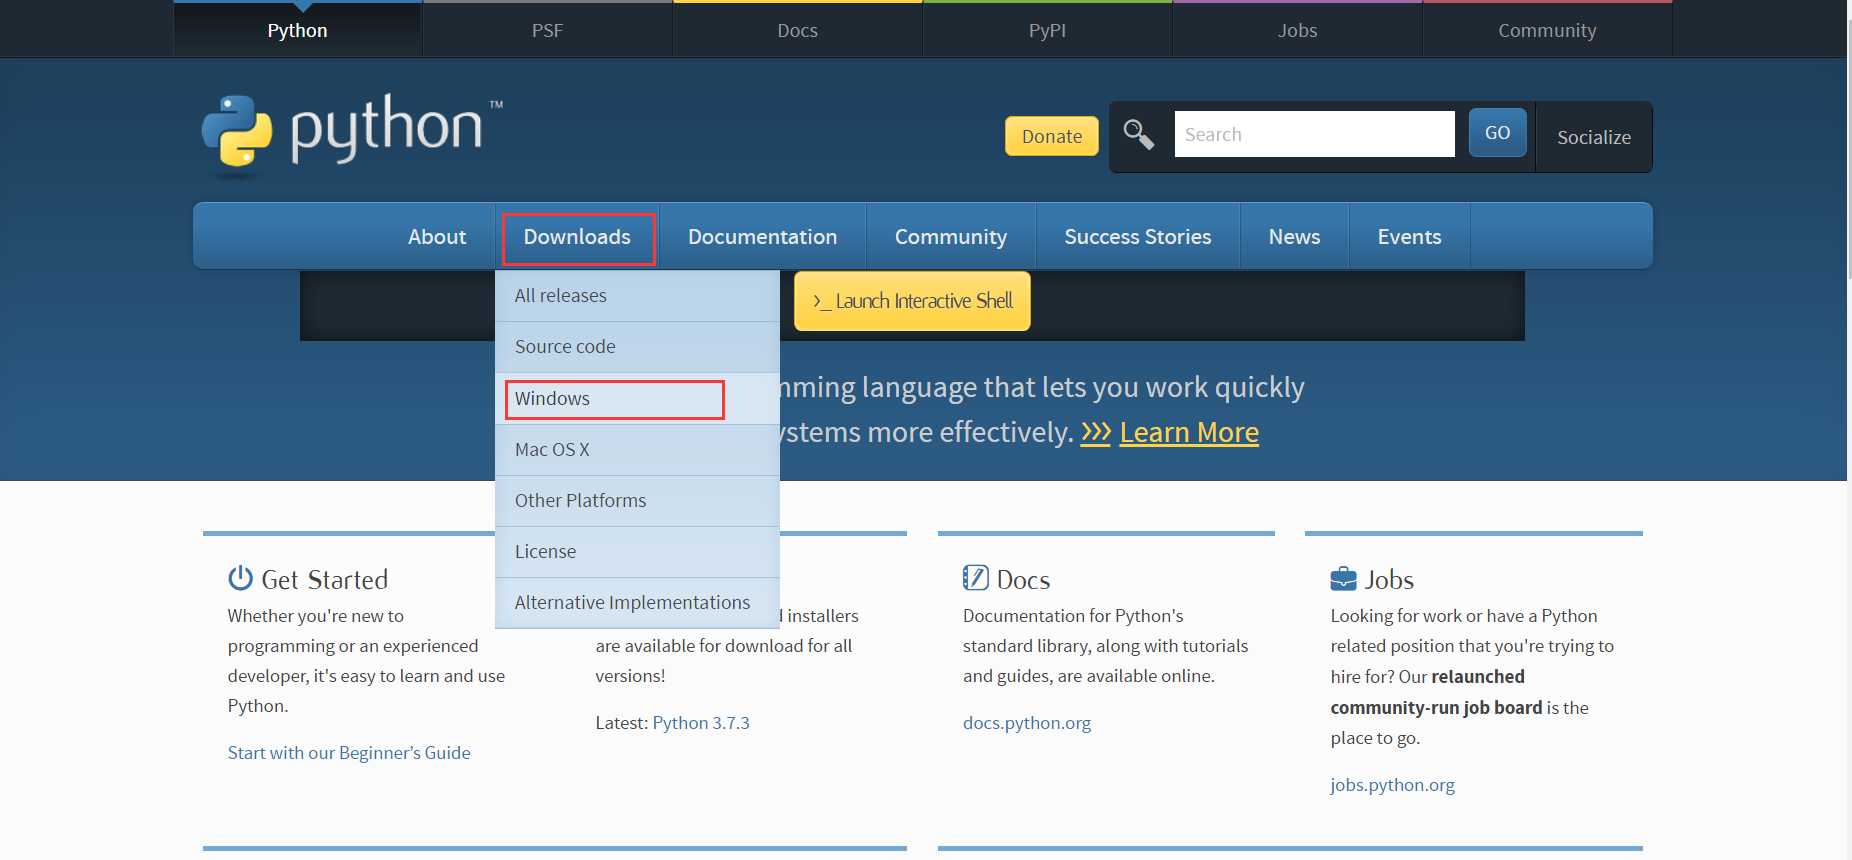The height and width of the screenshot is (860, 1852).
Task: Open the Community top tab
Action: pyautogui.click(x=1547, y=30)
